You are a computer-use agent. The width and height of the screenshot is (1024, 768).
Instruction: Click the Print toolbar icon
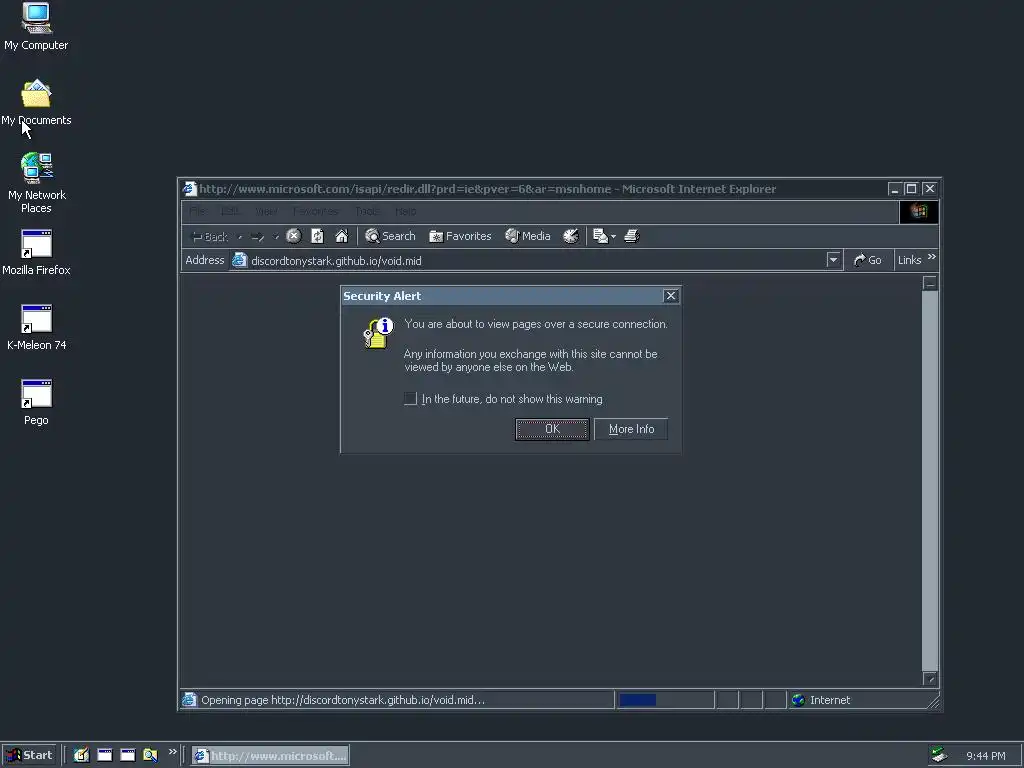pyautogui.click(x=632, y=236)
